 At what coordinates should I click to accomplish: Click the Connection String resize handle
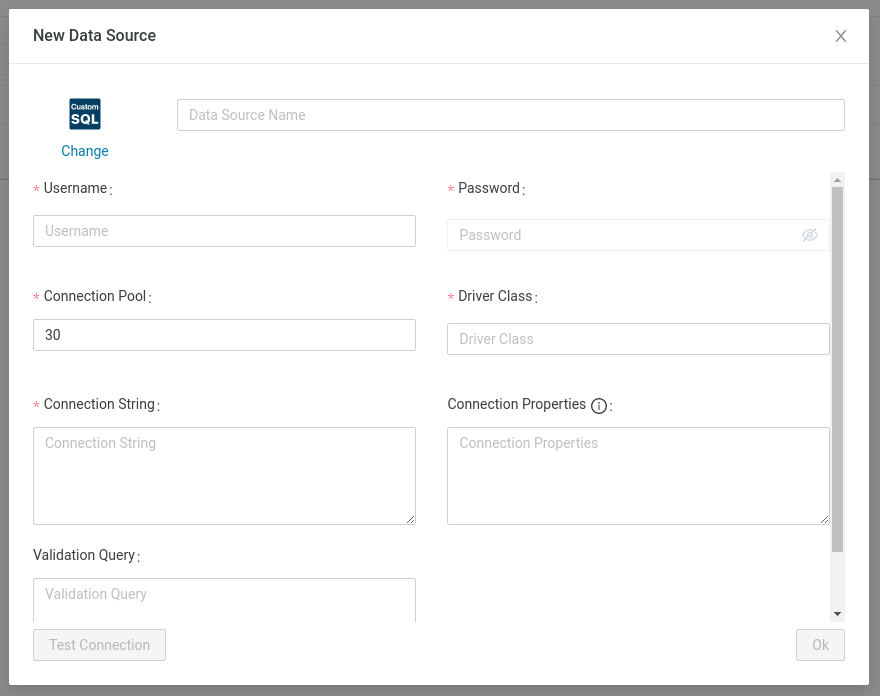pos(410,519)
